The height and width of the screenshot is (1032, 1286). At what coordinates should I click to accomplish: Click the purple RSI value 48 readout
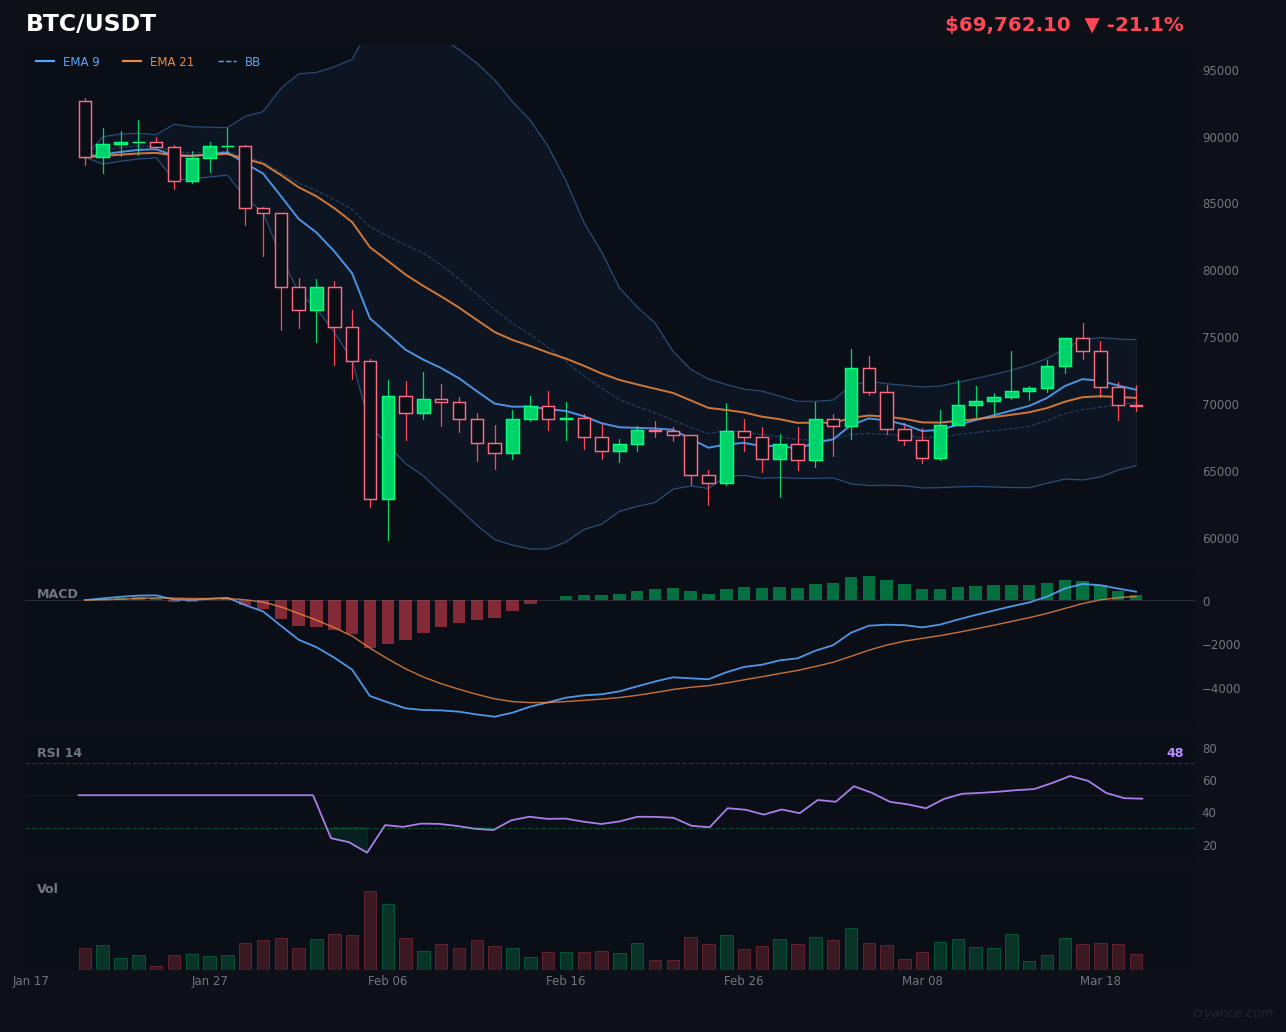coord(1174,752)
